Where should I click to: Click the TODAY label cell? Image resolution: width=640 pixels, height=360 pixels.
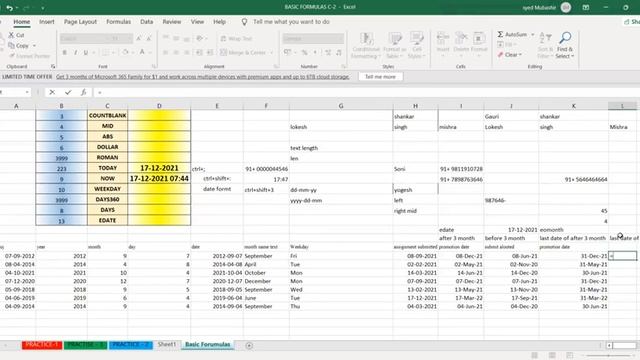[107, 168]
